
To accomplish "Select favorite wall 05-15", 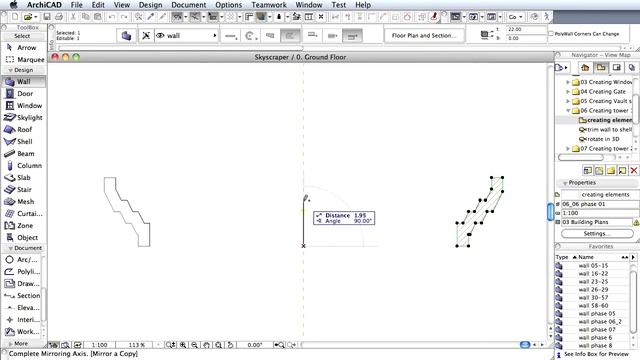I will click(593, 266).
